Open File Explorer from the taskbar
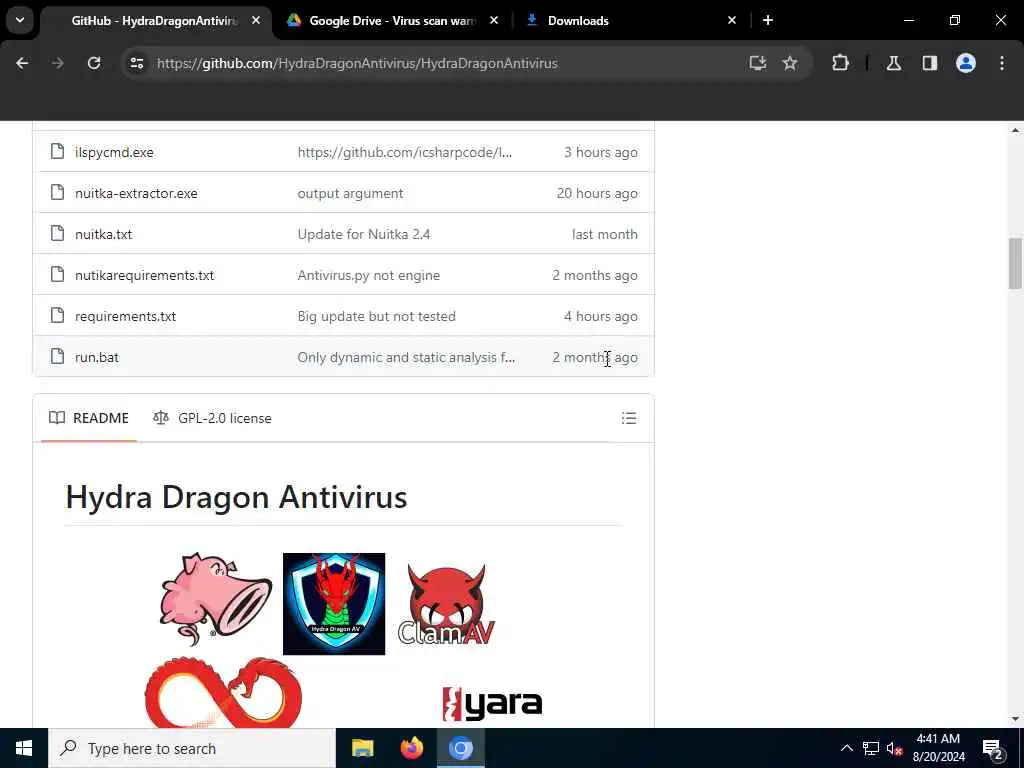Screen dimensions: 1024x768 coord(362,748)
